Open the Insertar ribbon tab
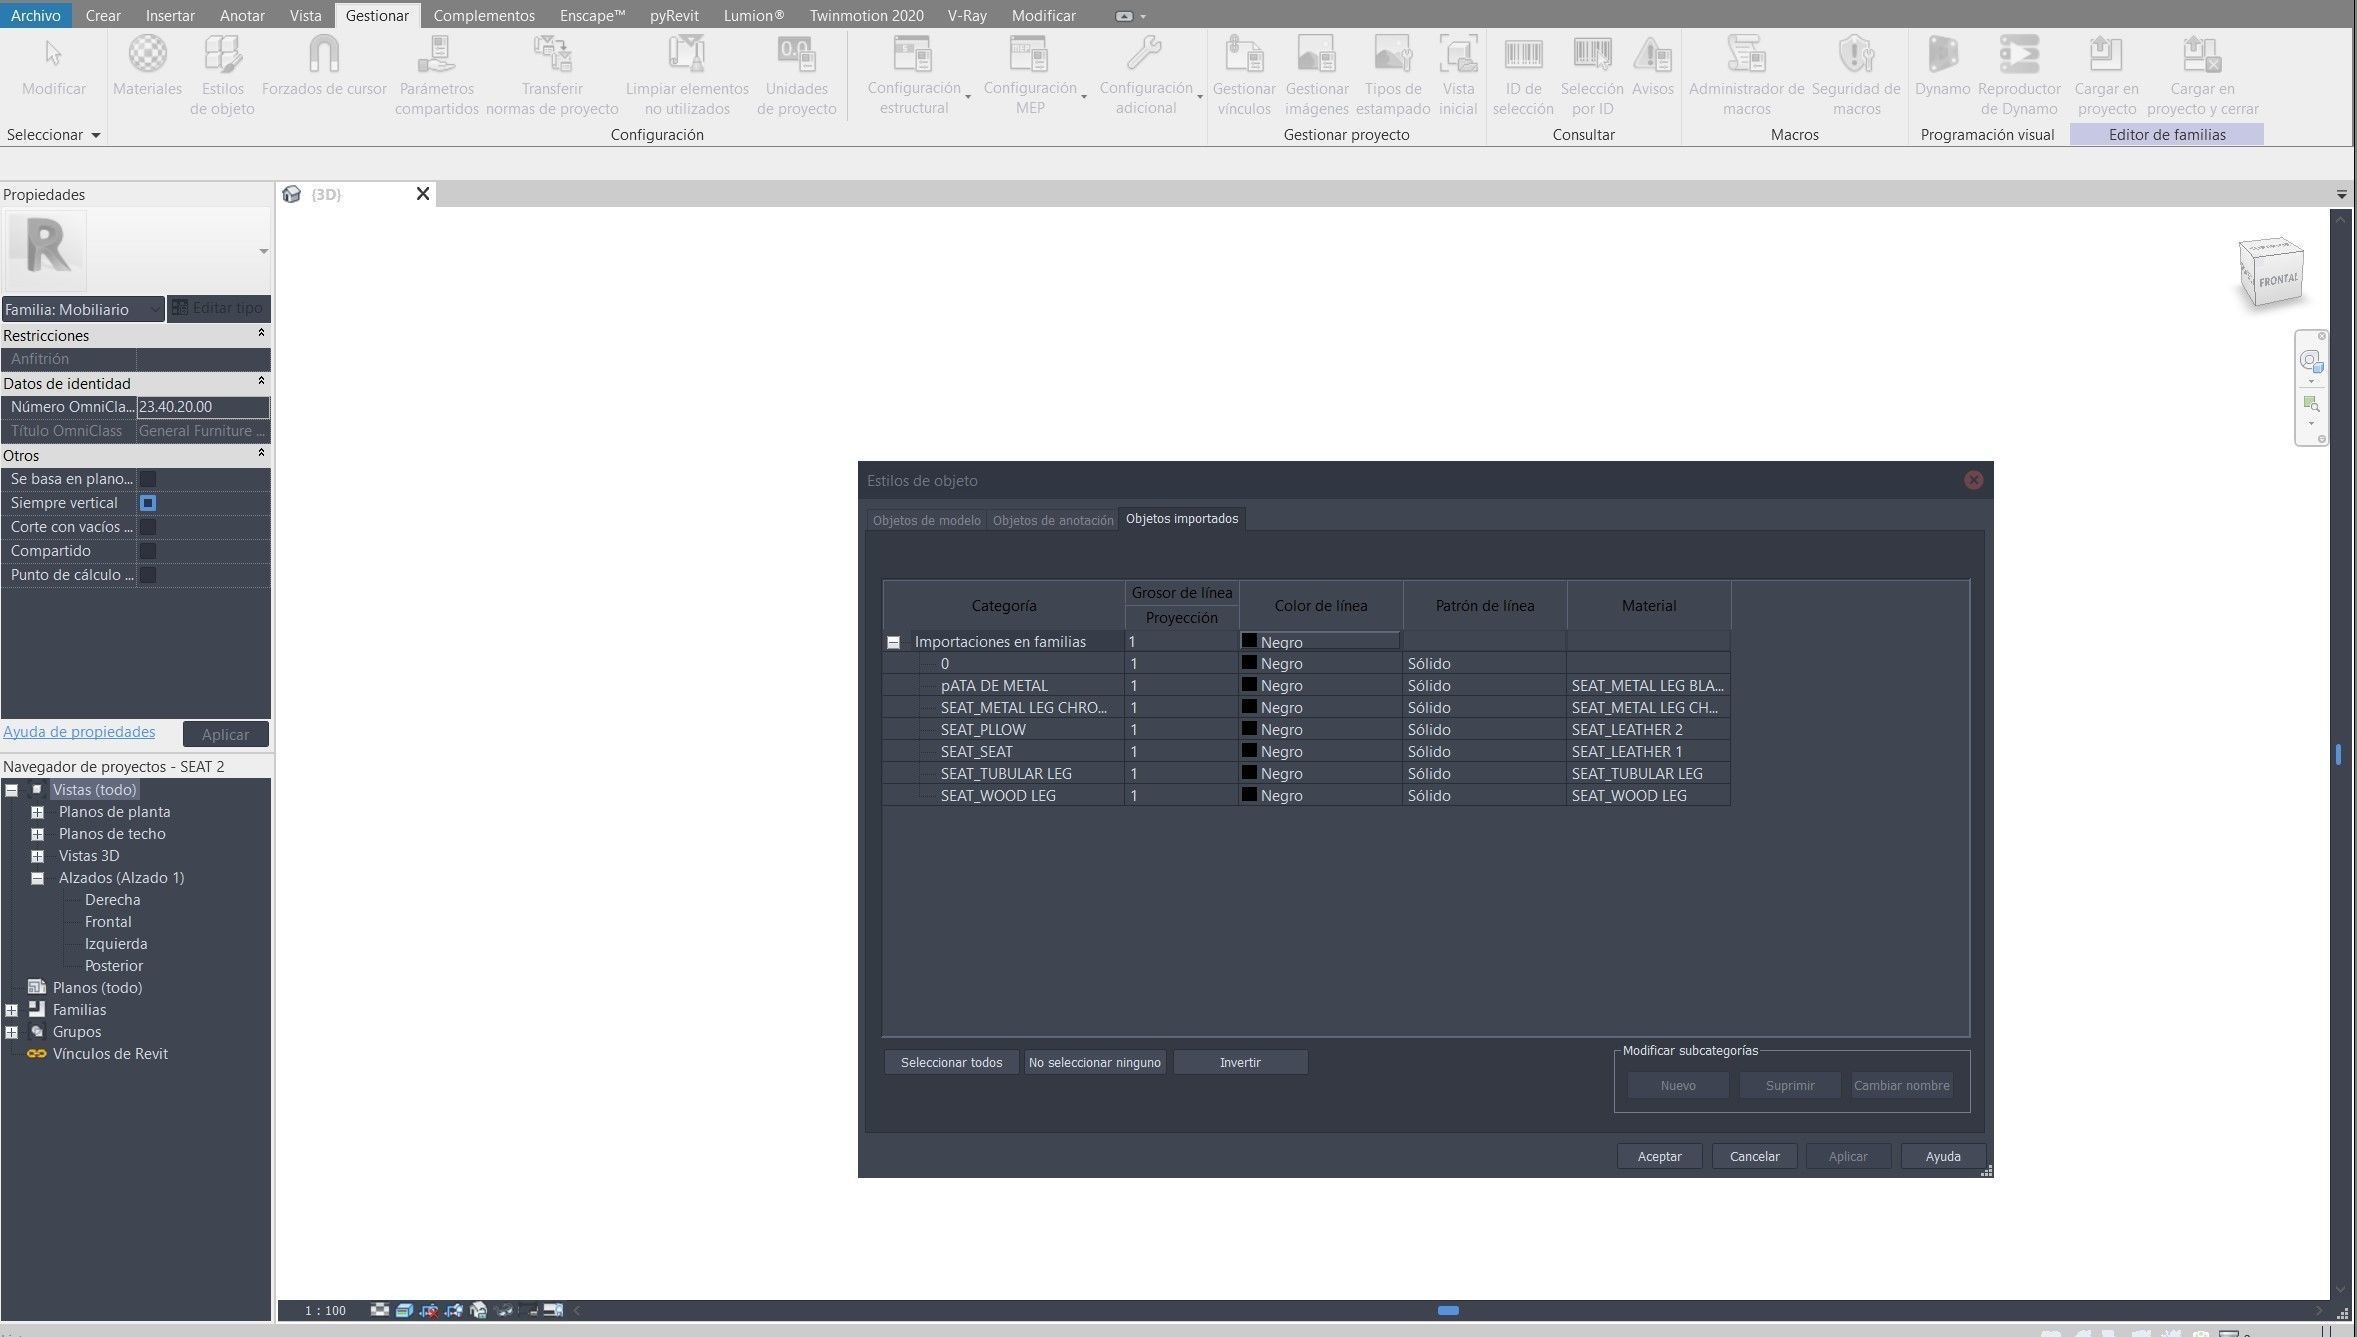This screenshot has width=2357, height=1337. tap(170, 15)
